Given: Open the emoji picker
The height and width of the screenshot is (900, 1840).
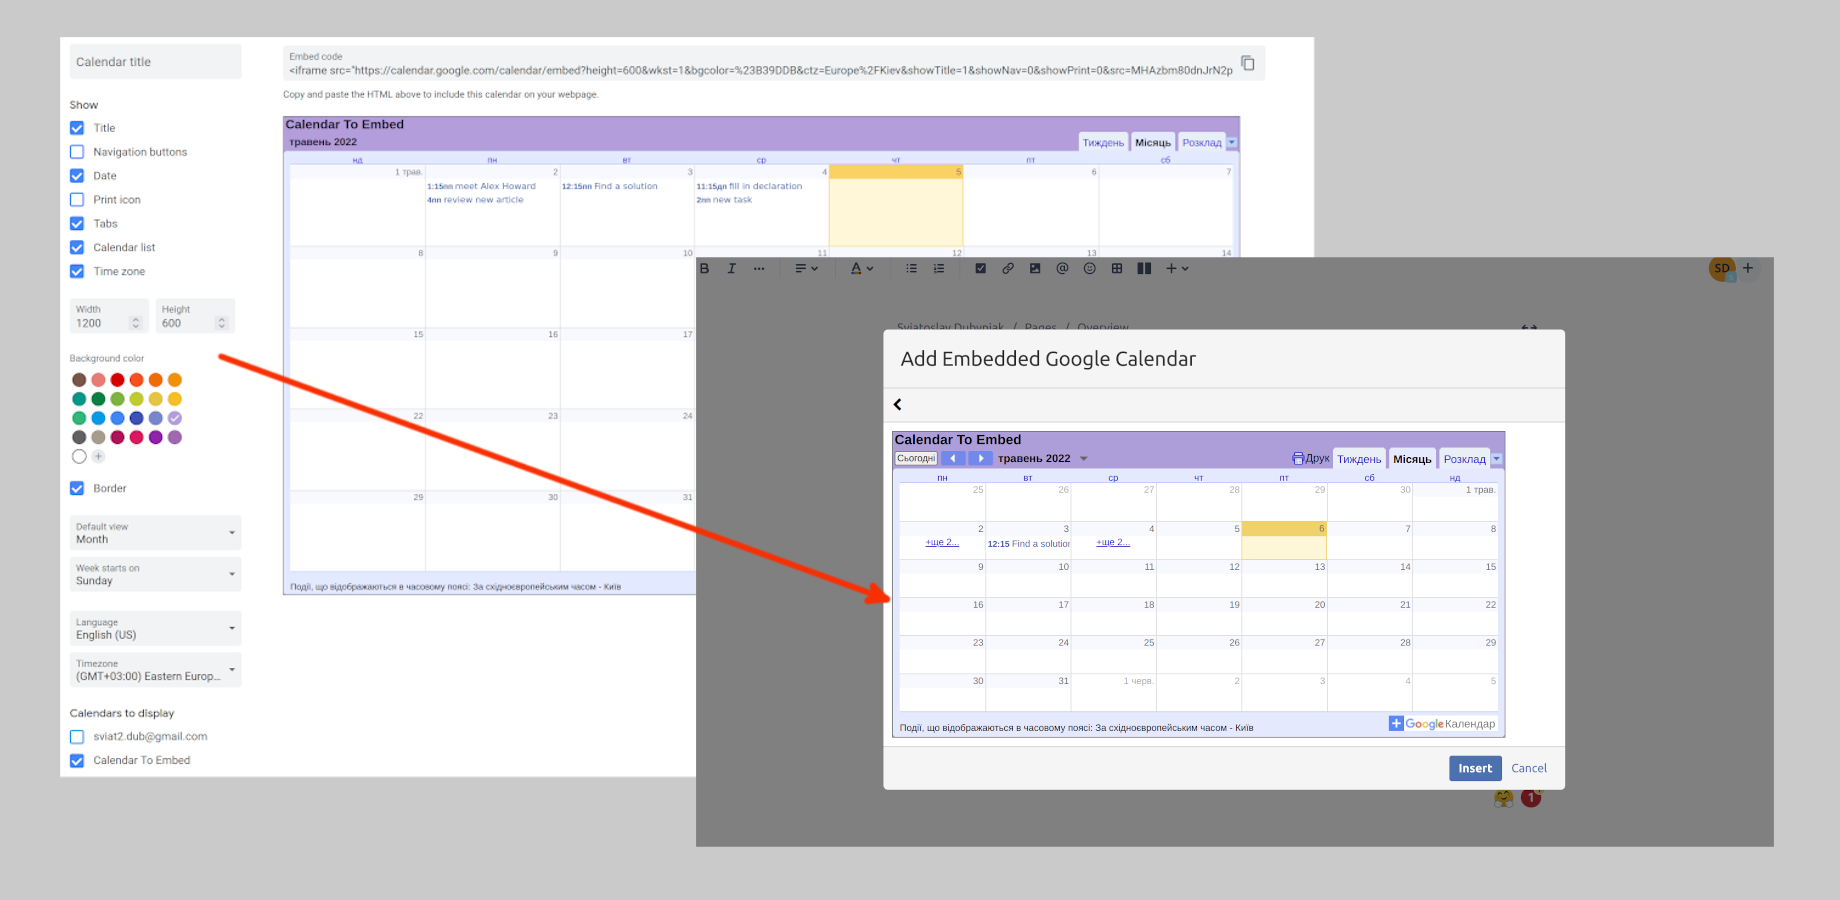Looking at the screenshot, I should pos(1090,268).
